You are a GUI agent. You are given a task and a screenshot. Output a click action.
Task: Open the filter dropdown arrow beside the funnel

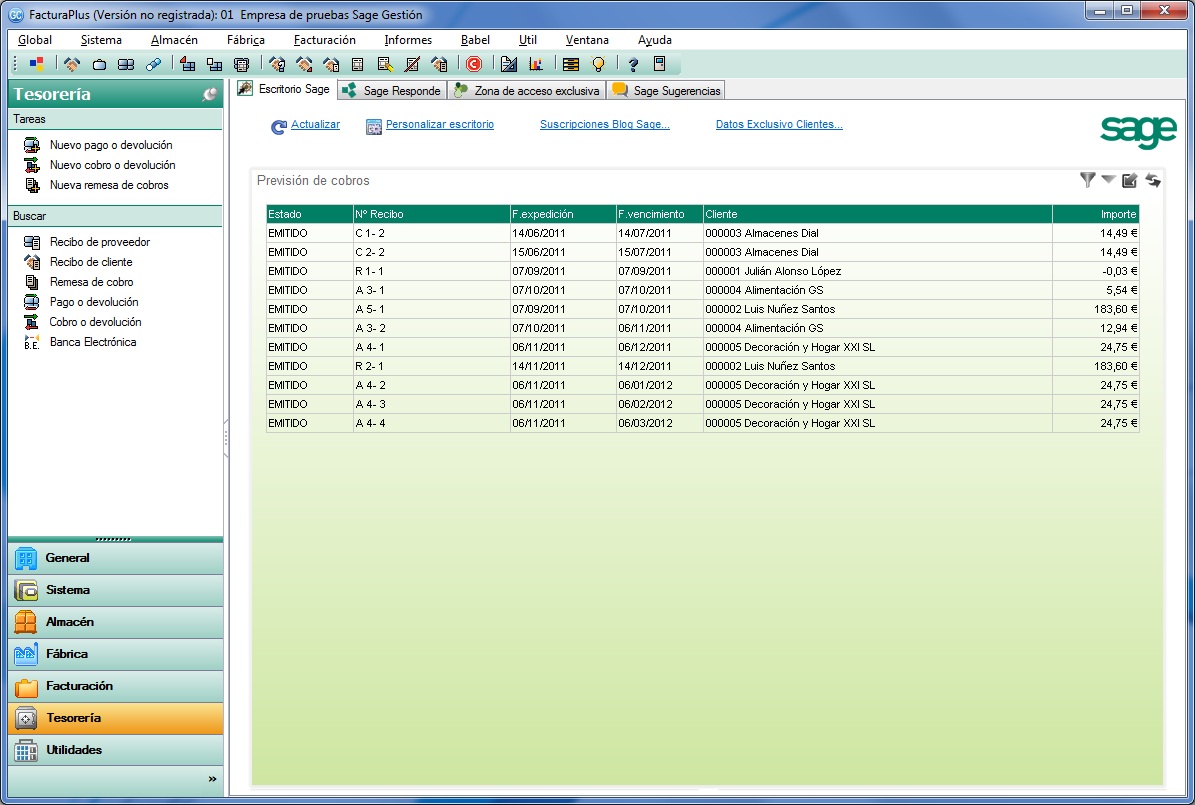coord(1109,180)
